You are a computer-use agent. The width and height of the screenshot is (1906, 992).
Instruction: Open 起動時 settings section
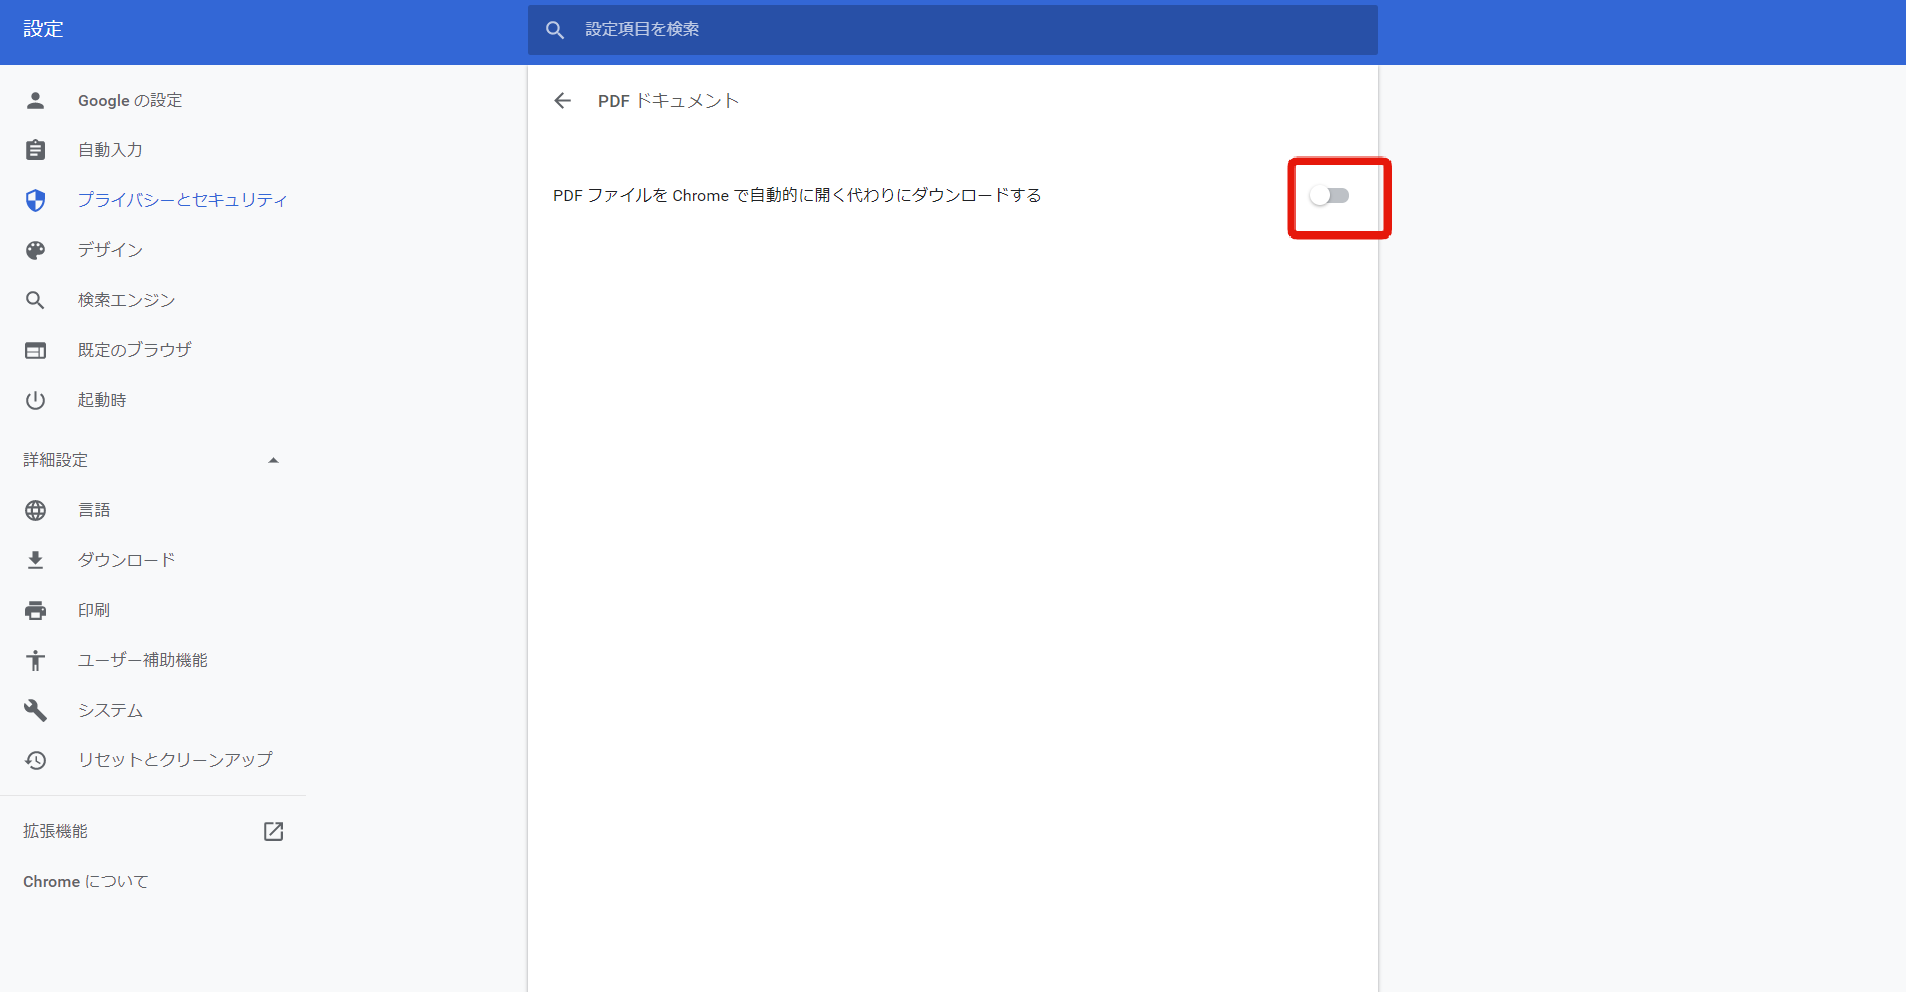102,400
